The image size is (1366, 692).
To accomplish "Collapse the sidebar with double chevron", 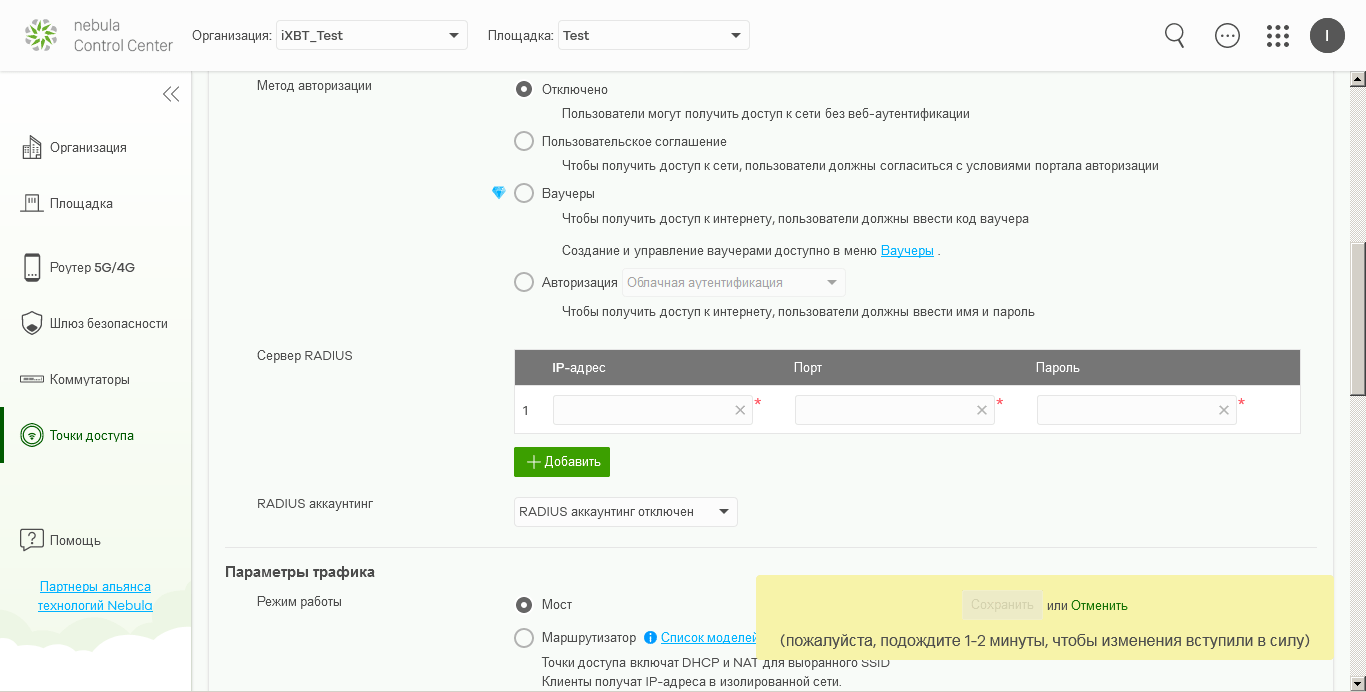I will (x=171, y=94).
